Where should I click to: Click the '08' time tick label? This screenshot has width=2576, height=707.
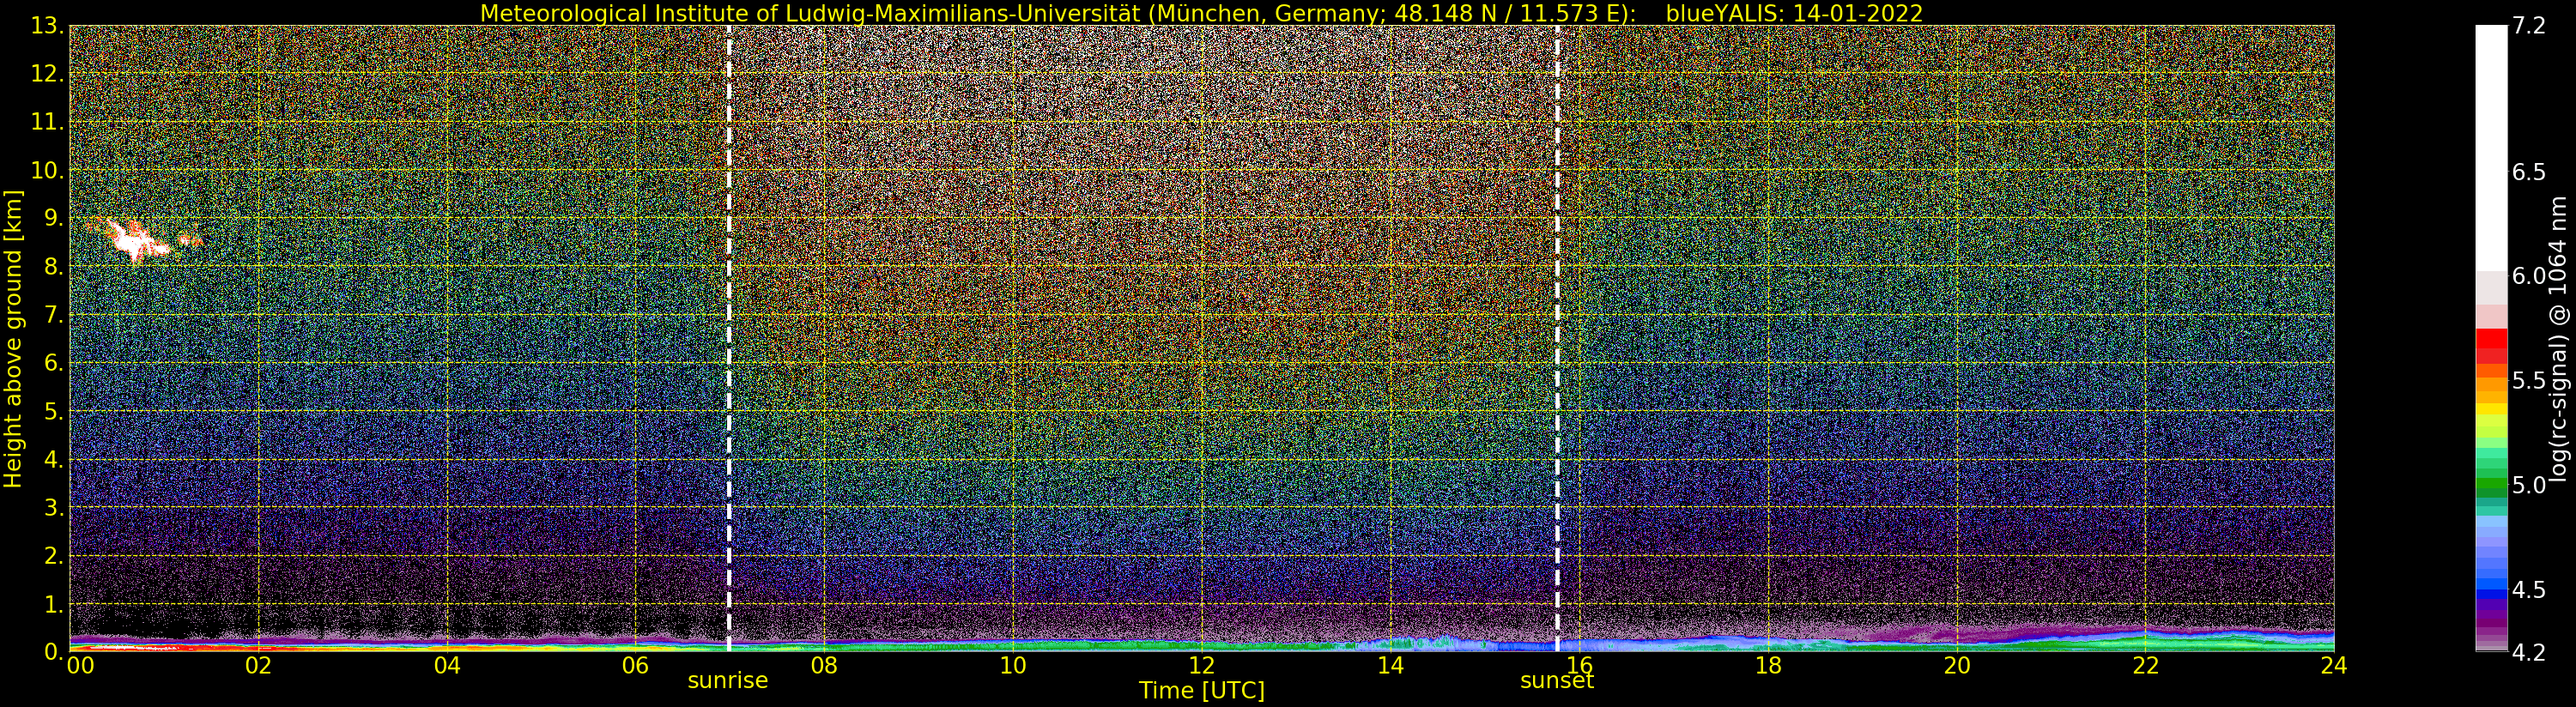coord(824,665)
